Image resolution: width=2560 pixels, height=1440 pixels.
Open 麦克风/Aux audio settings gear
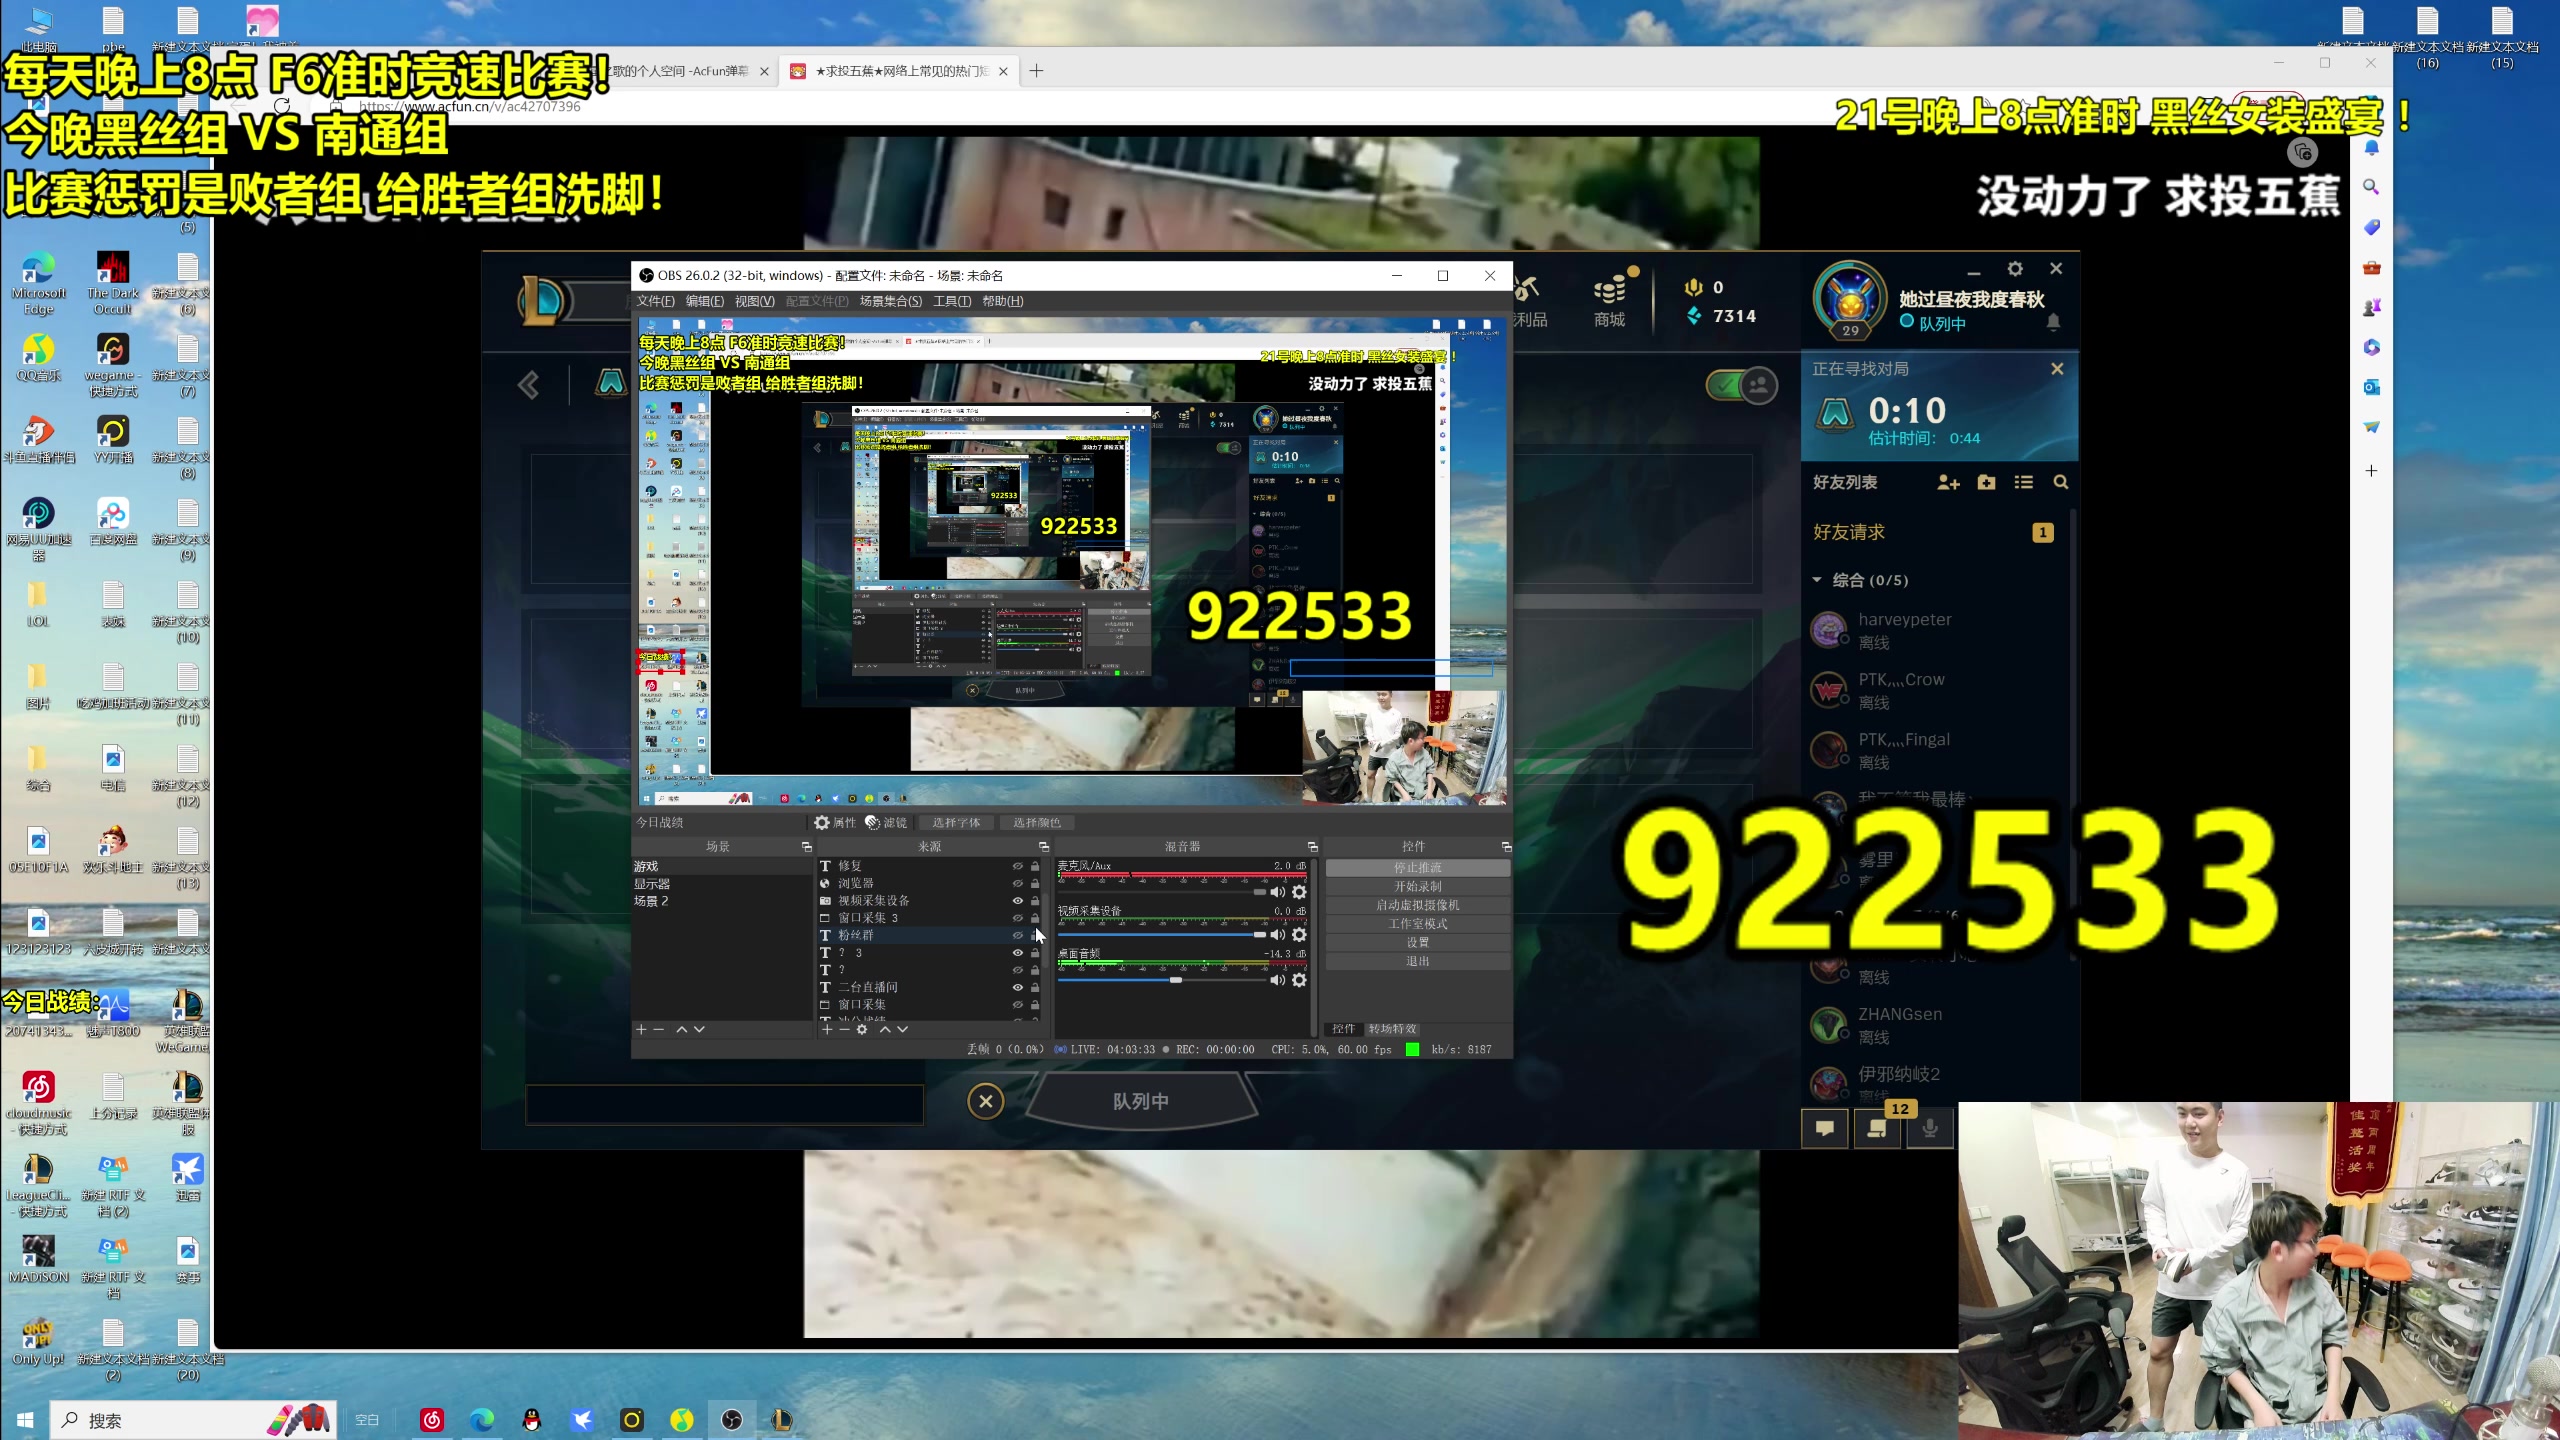click(x=1299, y=892)
